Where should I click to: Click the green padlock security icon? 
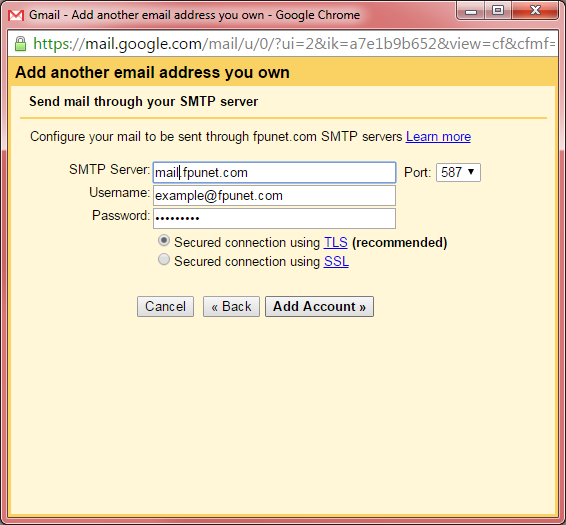[21, 44]
